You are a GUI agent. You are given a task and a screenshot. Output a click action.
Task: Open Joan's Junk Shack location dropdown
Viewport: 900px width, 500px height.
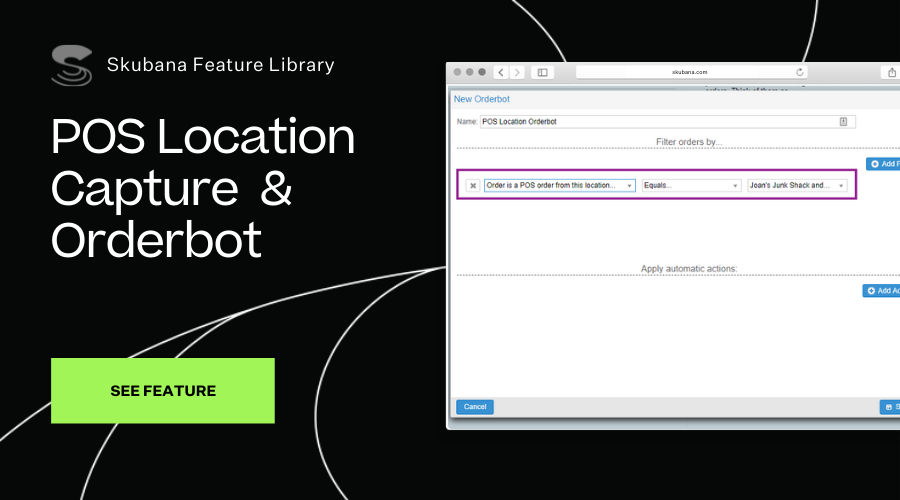click(797, 185)
